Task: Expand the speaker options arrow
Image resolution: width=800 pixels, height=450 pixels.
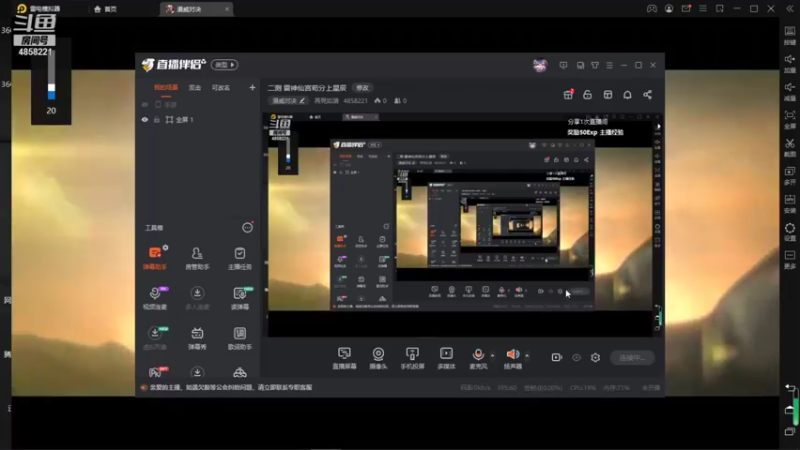Action: [527, 355]
